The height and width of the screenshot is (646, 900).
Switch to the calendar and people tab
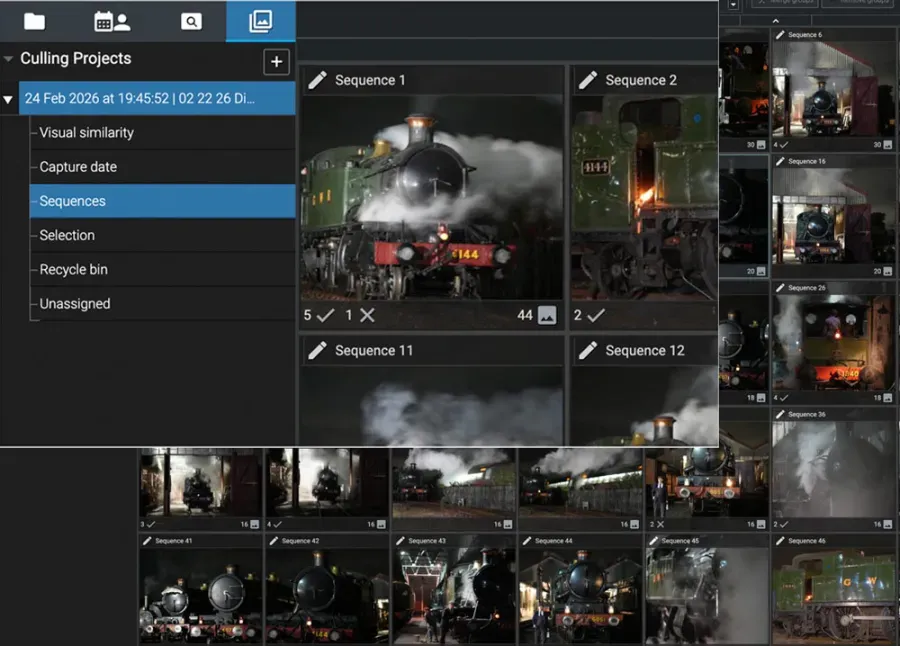(111, 21)
